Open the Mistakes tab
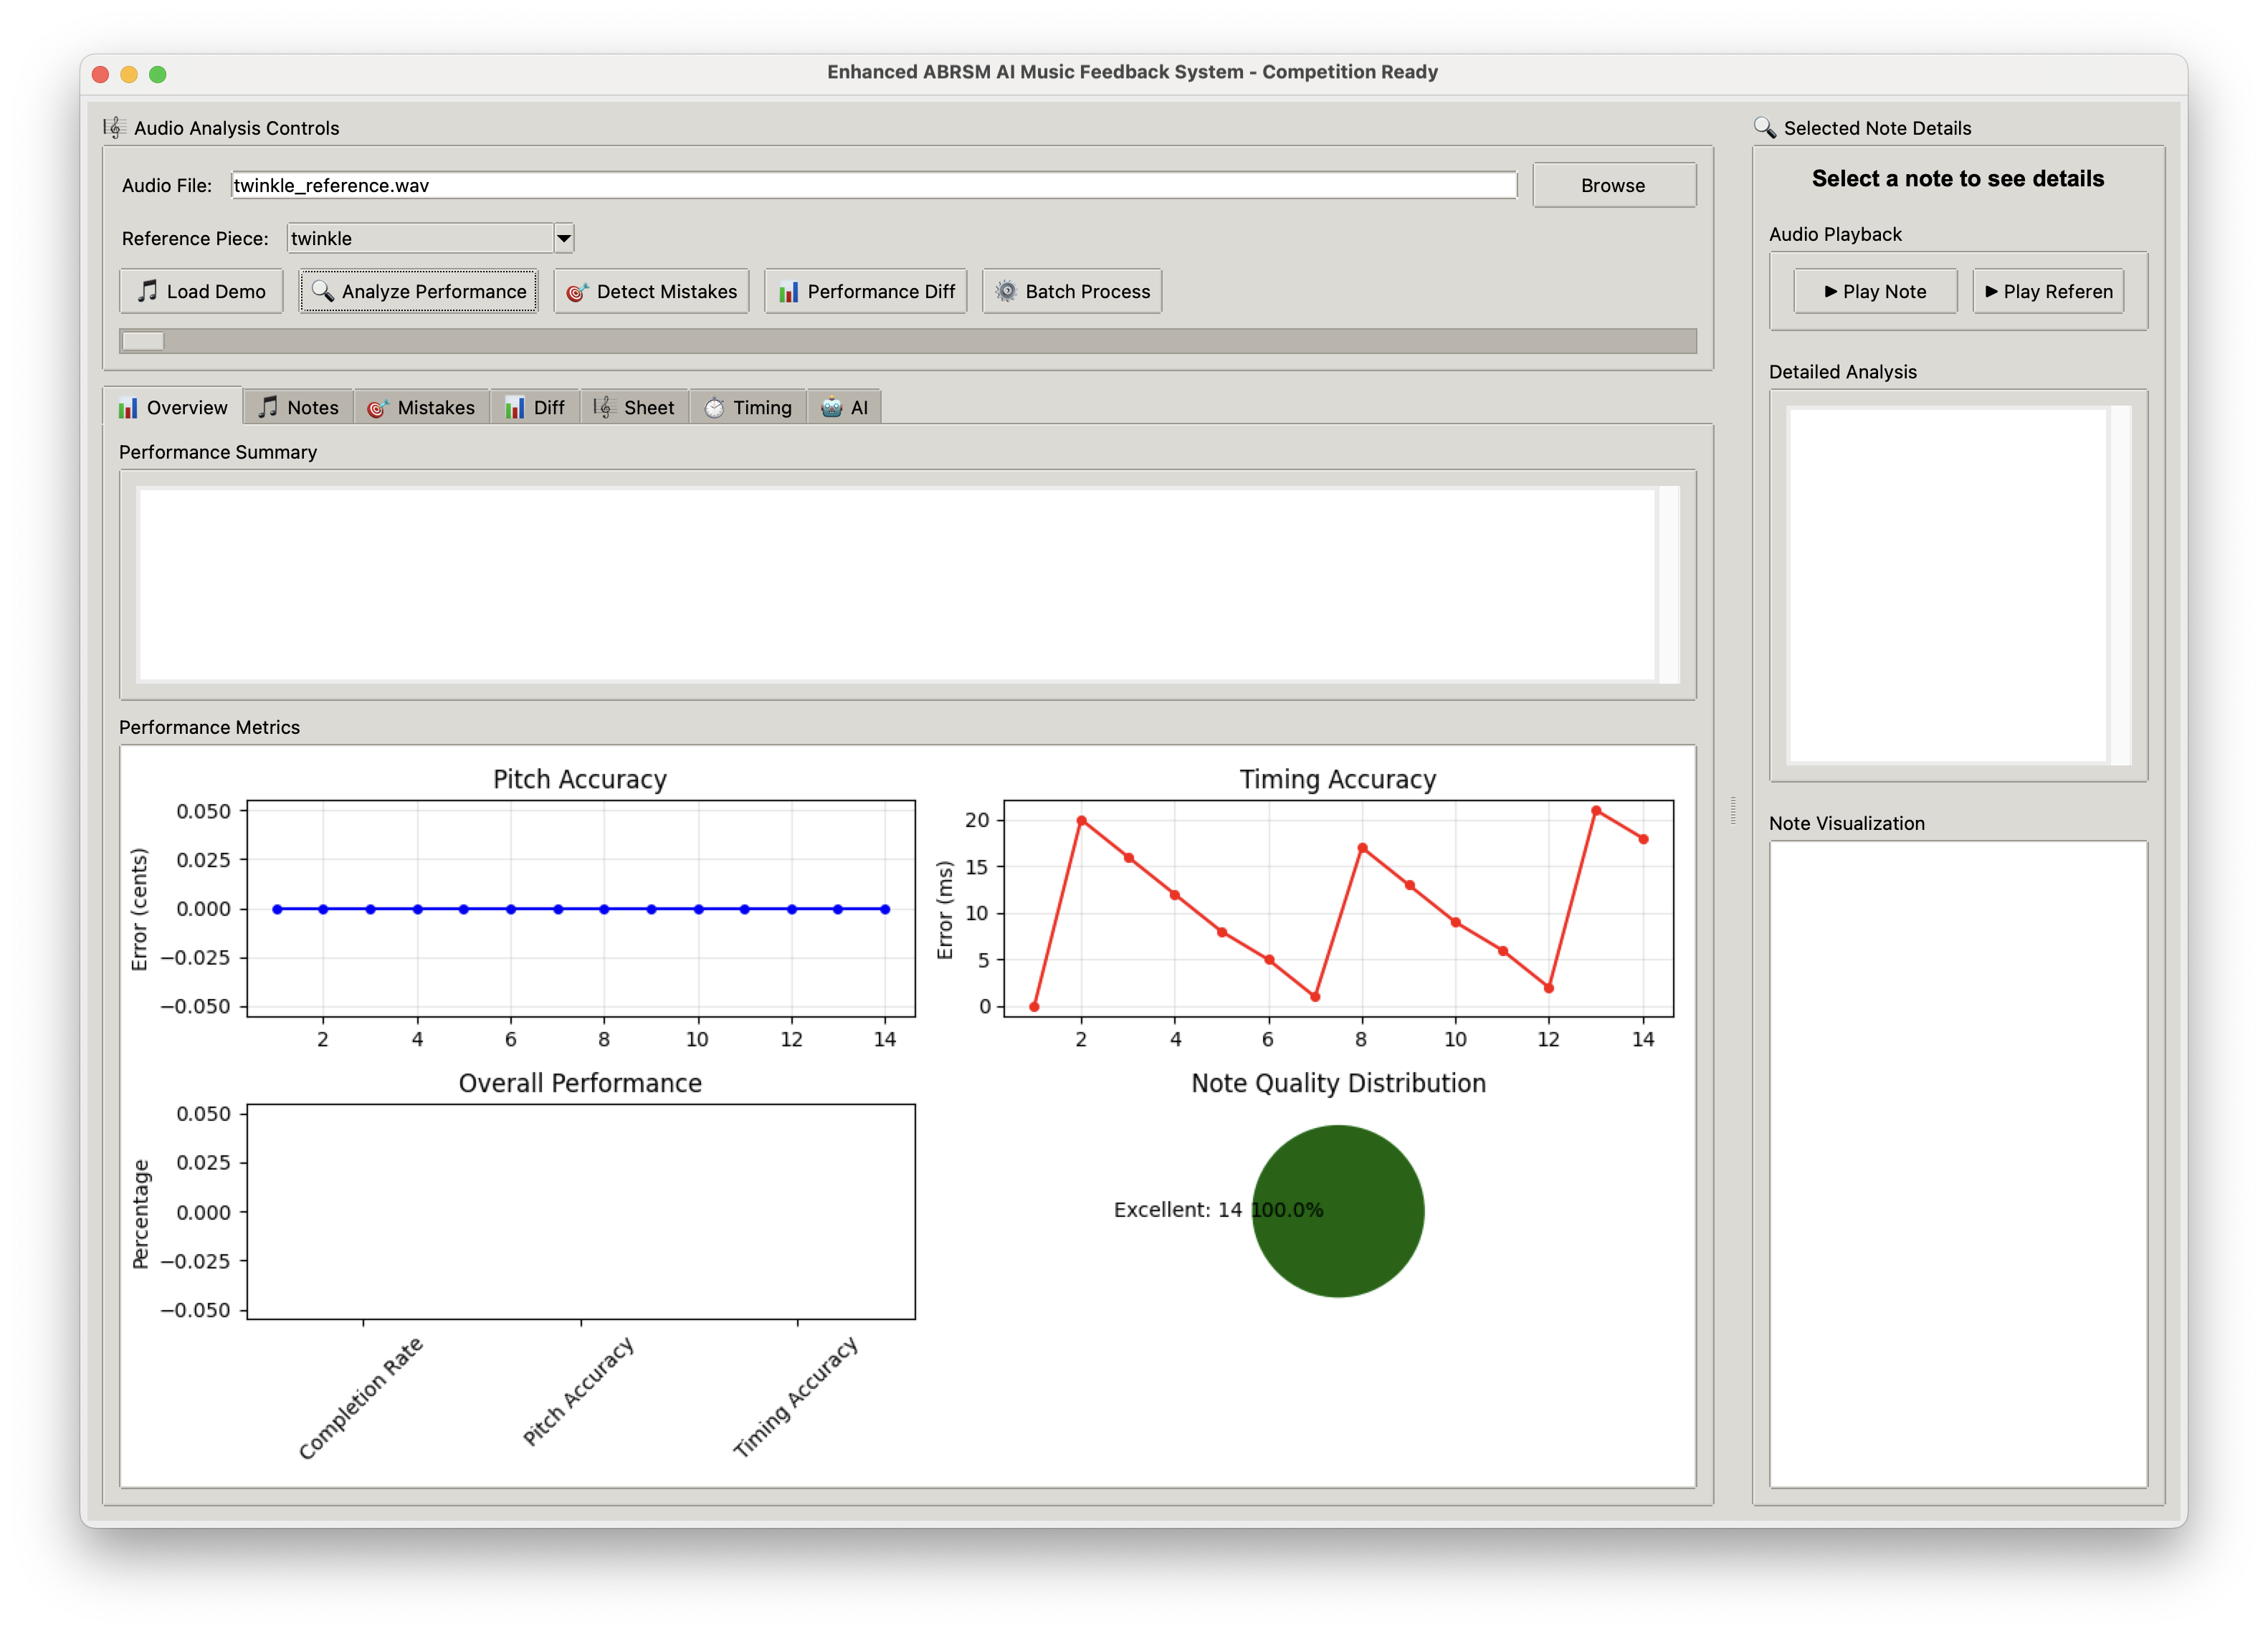The width and height of the screenshot is (2268, 1634). [421, 408]
